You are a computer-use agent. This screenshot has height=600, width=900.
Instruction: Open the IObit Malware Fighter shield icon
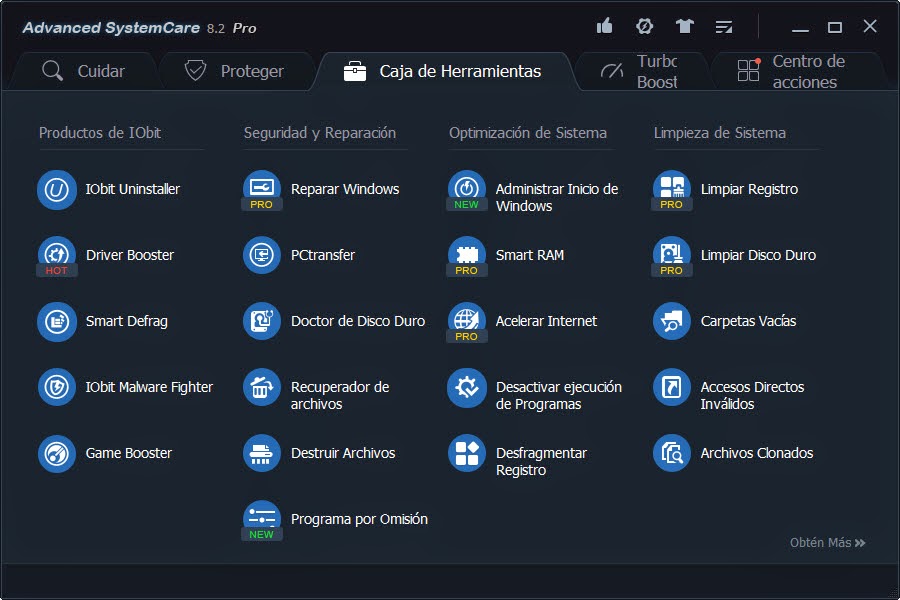57,388
